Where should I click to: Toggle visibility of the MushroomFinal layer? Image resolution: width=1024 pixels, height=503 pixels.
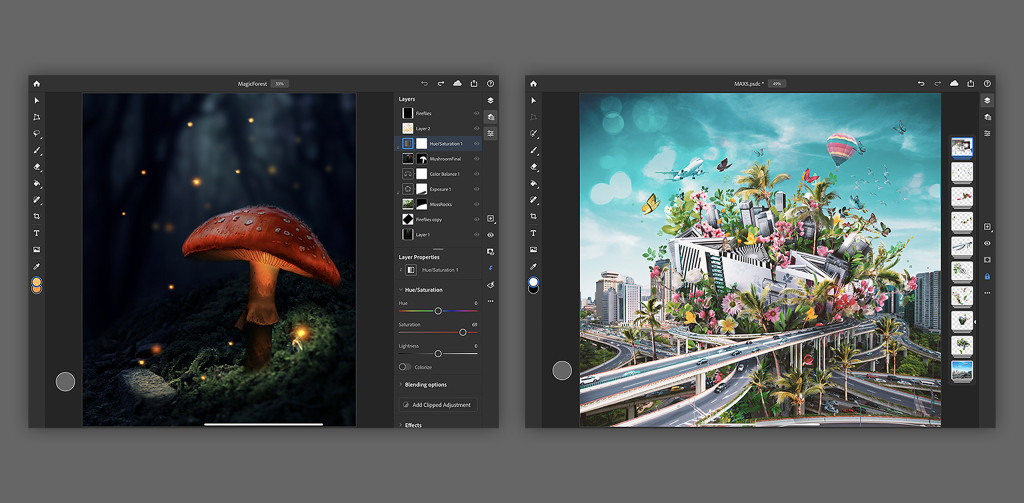tap(476, 159)
